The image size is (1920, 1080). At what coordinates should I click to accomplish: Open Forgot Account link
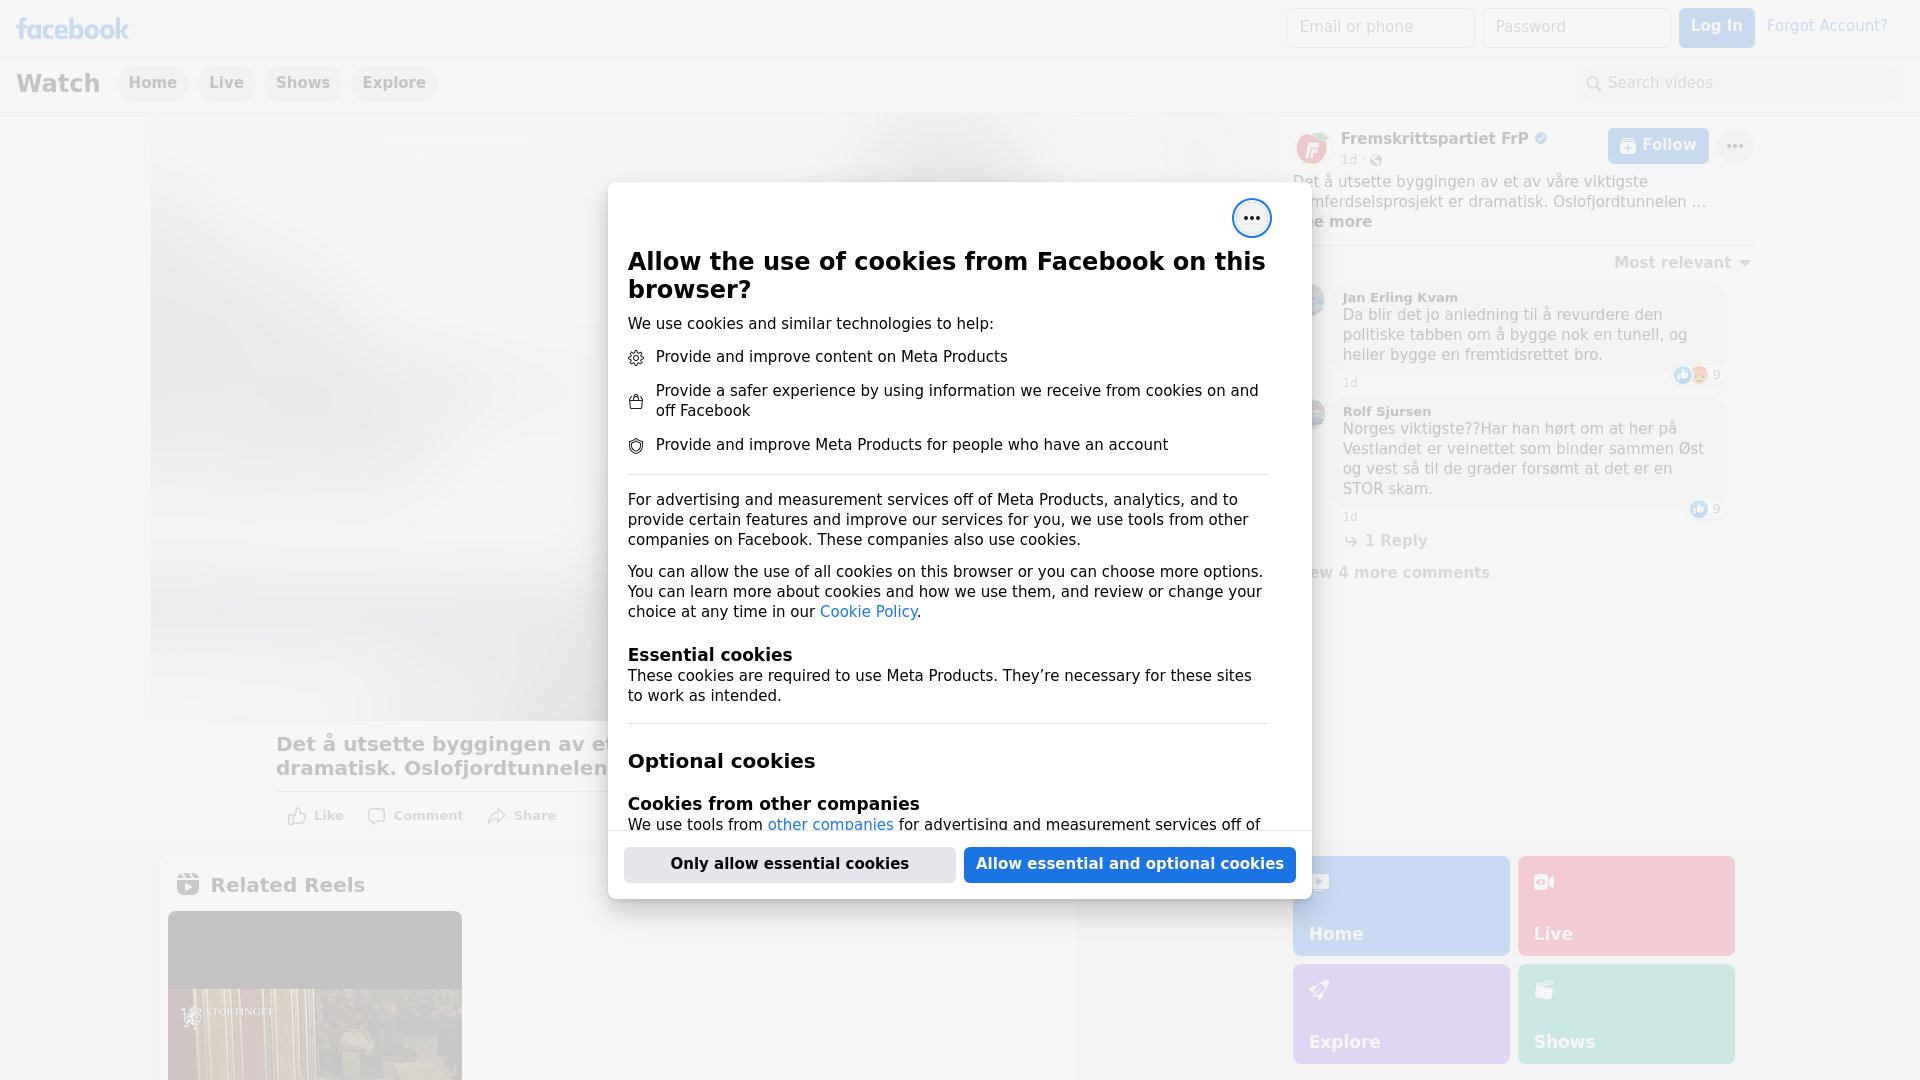pos(1826,26)
